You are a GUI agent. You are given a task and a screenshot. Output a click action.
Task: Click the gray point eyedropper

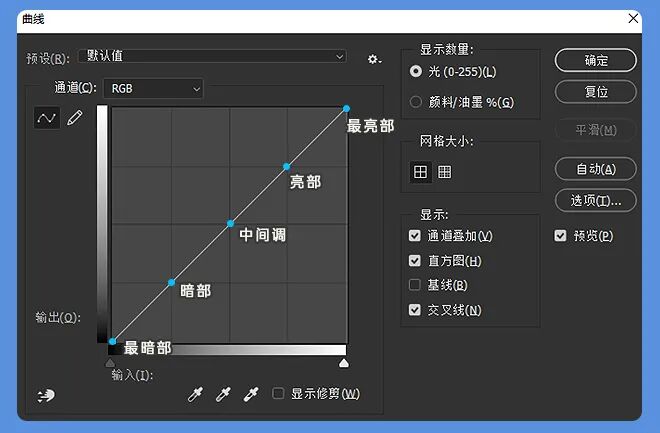tap(223, 394)
